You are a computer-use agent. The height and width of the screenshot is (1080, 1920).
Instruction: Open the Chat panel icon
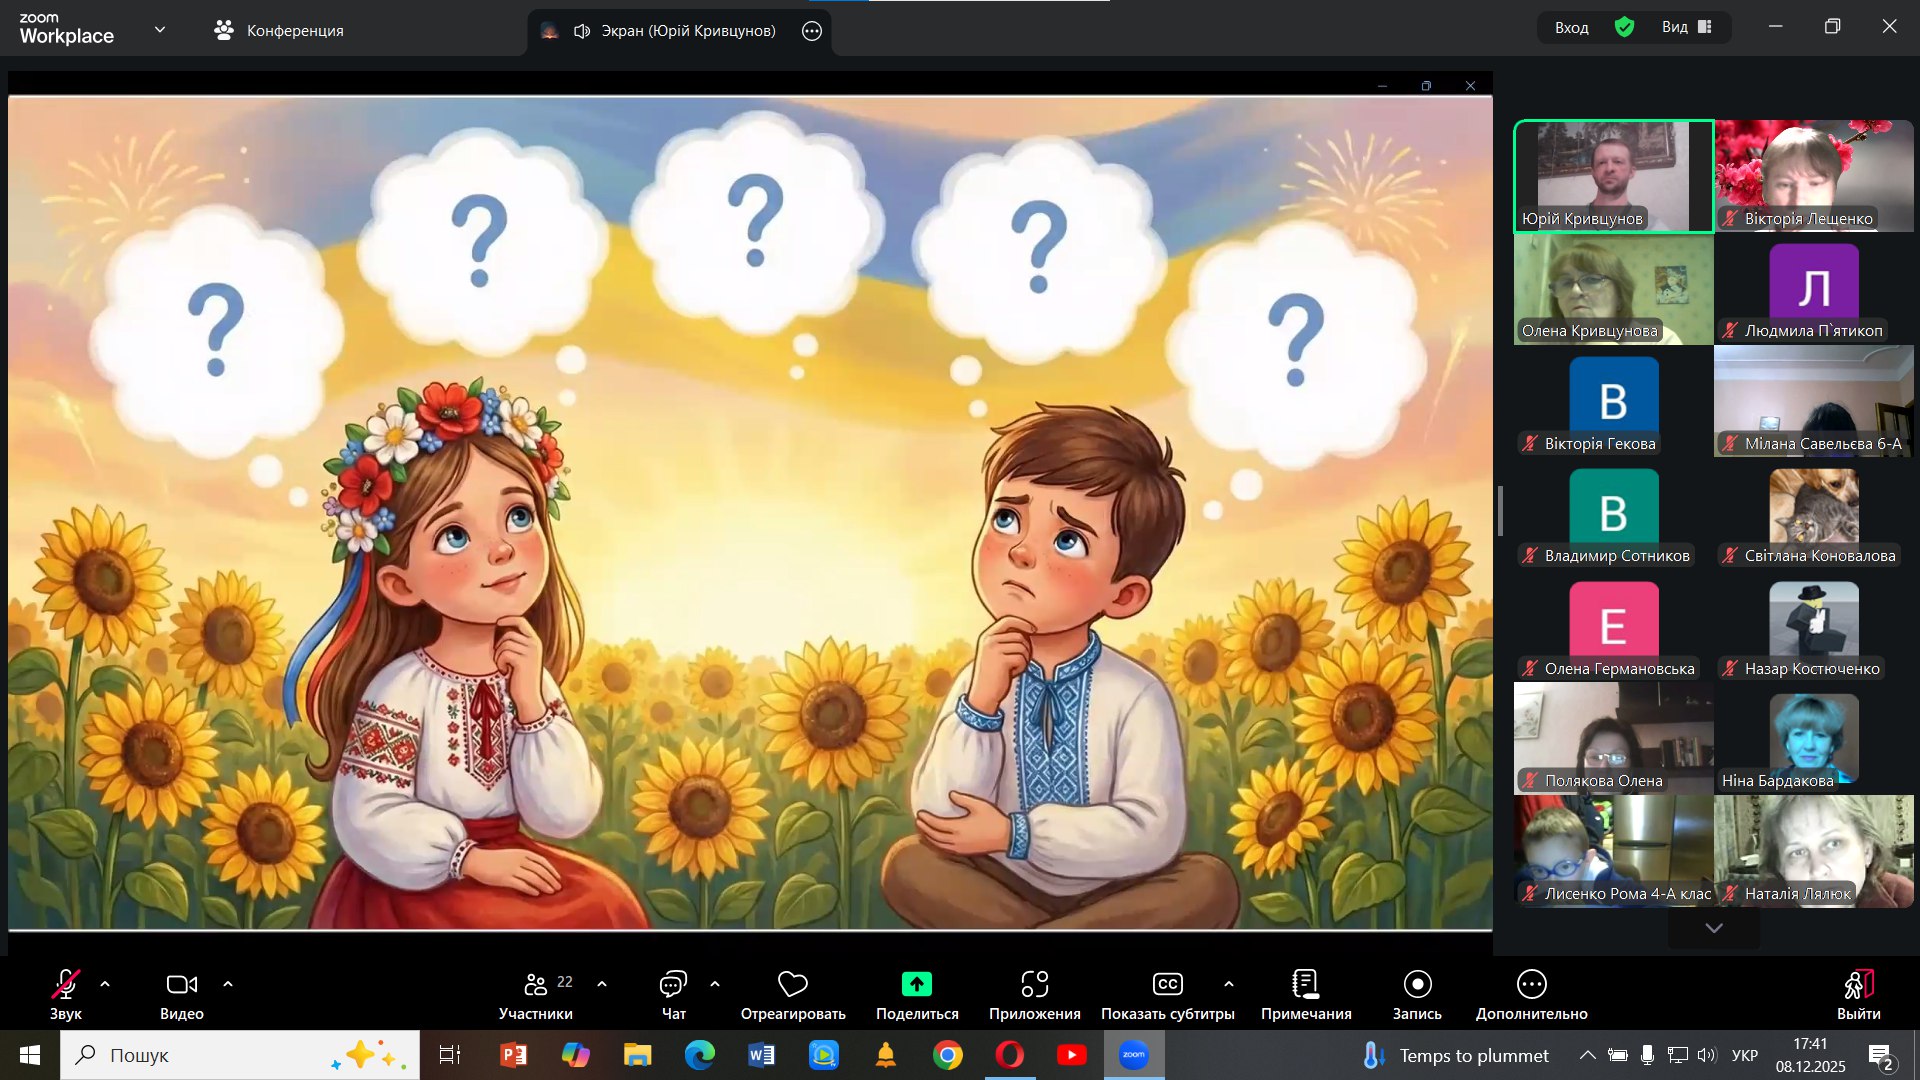[x=673, y=985]
